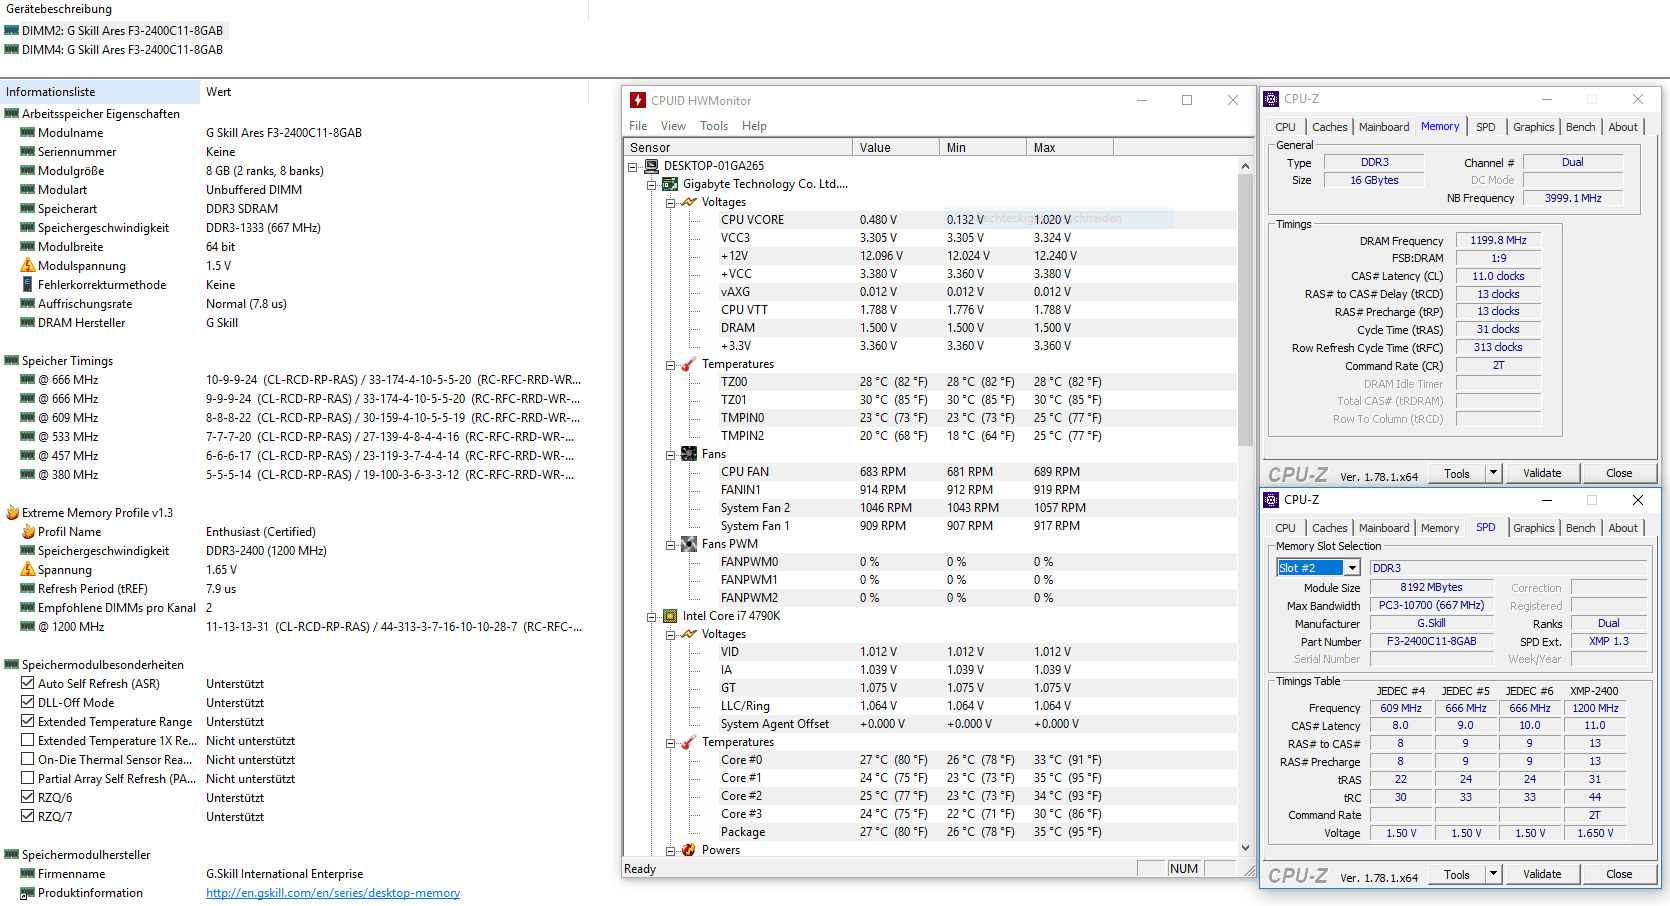
Task: Click the Fehlerkorrekturmethode row icon
Action: [x=28, y=285]
